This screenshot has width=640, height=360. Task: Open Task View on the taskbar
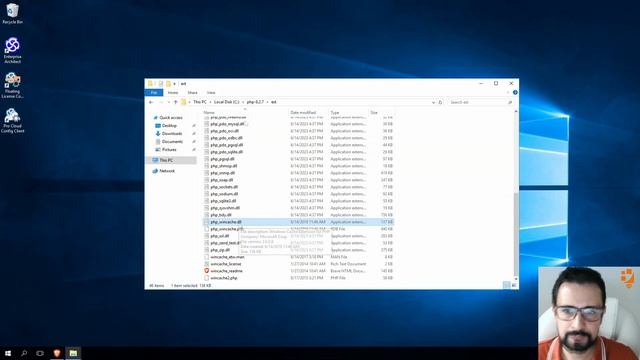40,353
